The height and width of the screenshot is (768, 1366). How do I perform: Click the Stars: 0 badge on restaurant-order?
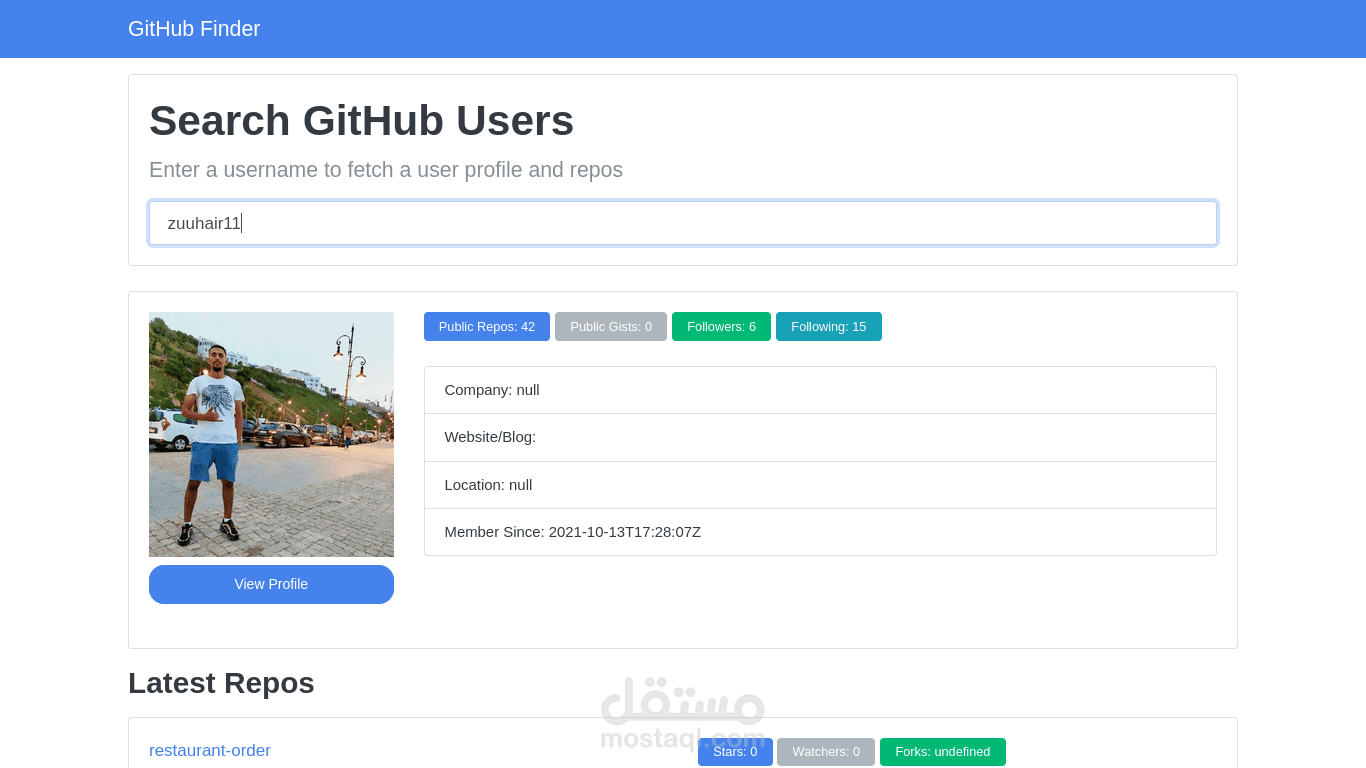tap(735, 751)
